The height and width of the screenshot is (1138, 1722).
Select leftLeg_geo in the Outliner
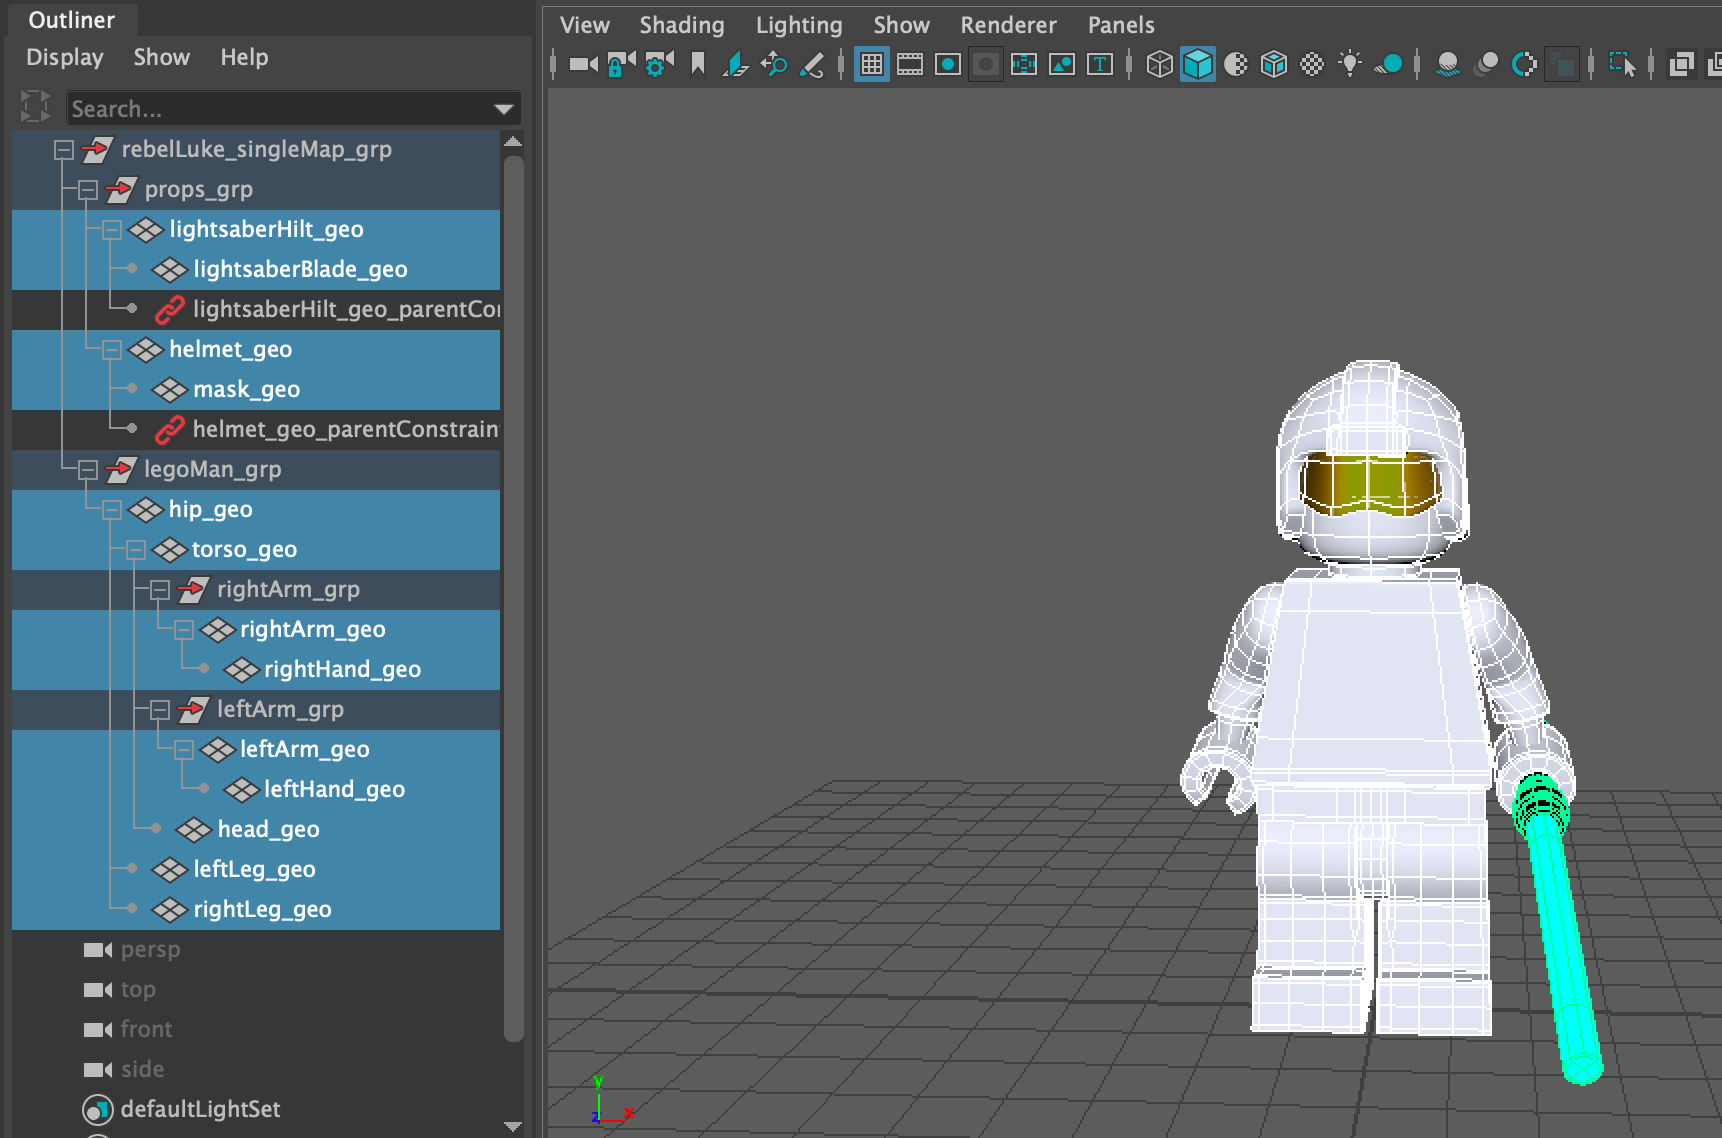pos(256,870)
